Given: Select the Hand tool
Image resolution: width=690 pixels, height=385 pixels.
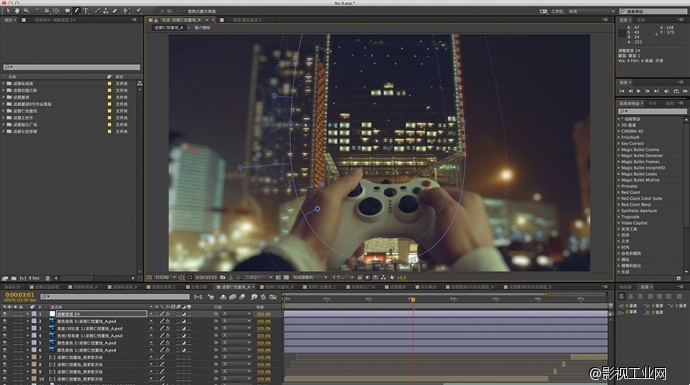Looking at the screenshot, I should (17, 11).
